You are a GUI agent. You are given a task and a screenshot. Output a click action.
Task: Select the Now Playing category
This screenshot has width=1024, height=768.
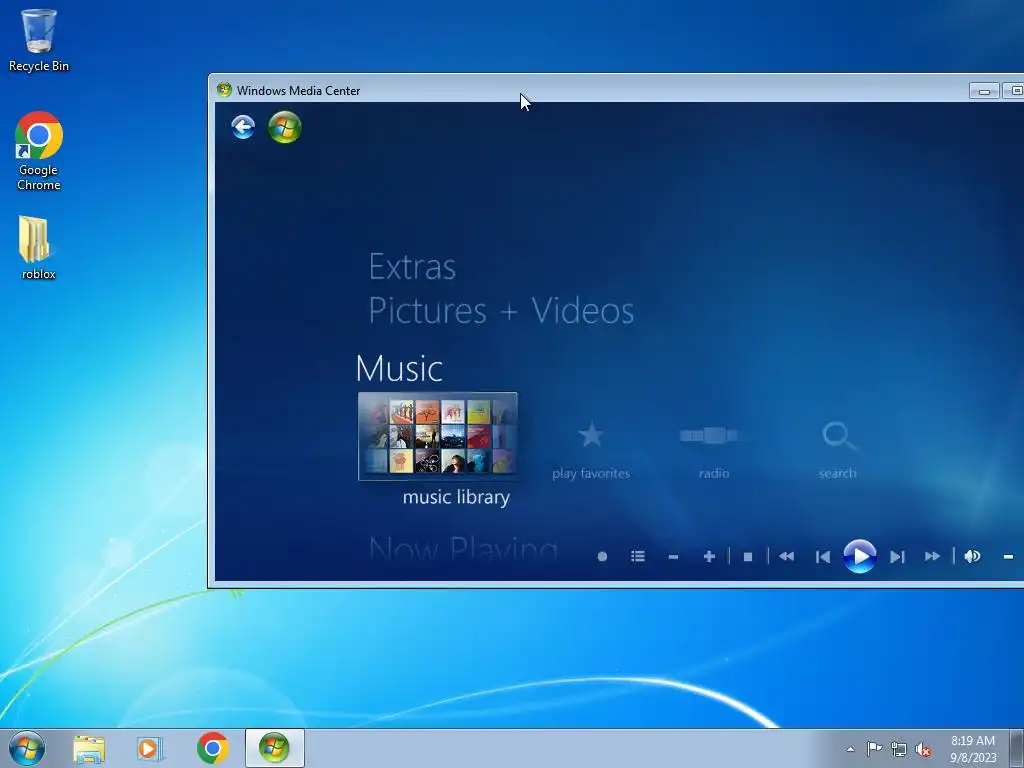pyautogui.click(x=463, y=550)
